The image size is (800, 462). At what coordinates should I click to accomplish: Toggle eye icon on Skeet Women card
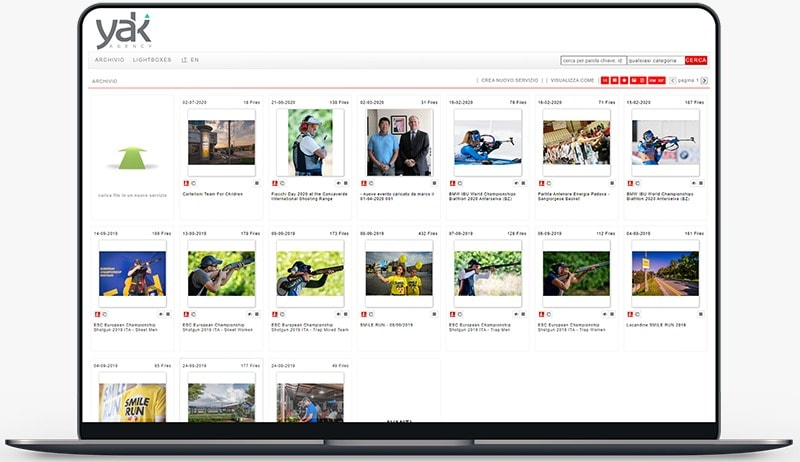[x=249, y=314]
